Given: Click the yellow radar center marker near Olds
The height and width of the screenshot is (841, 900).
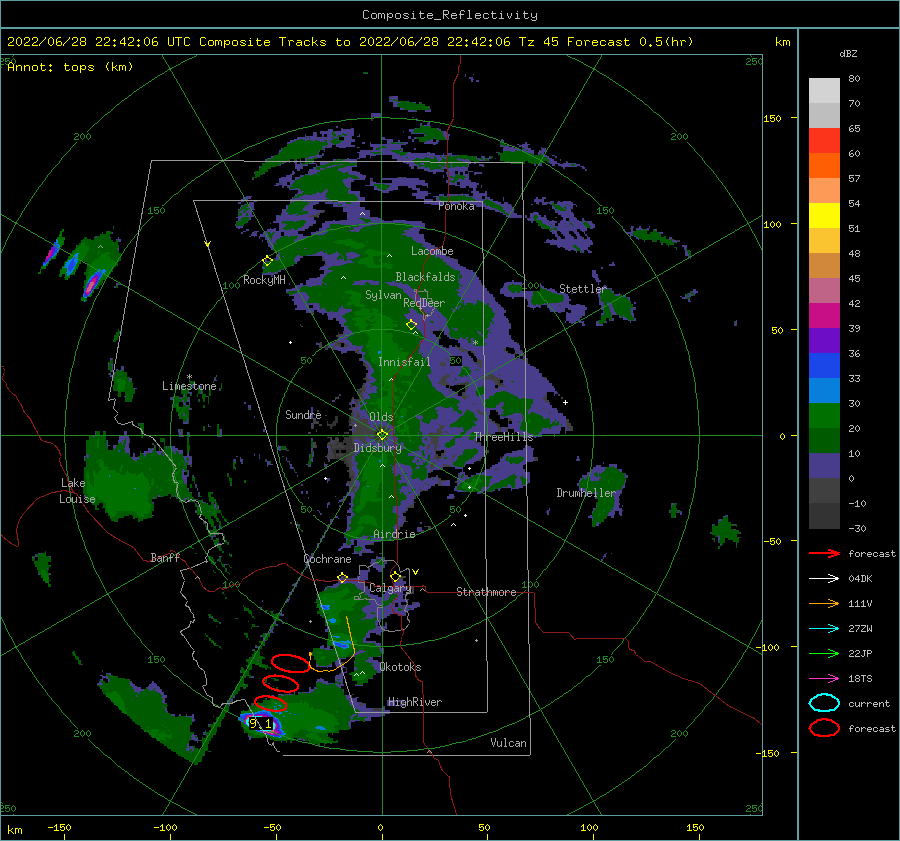Looking at the screenshot, I should tap(382, 435).
